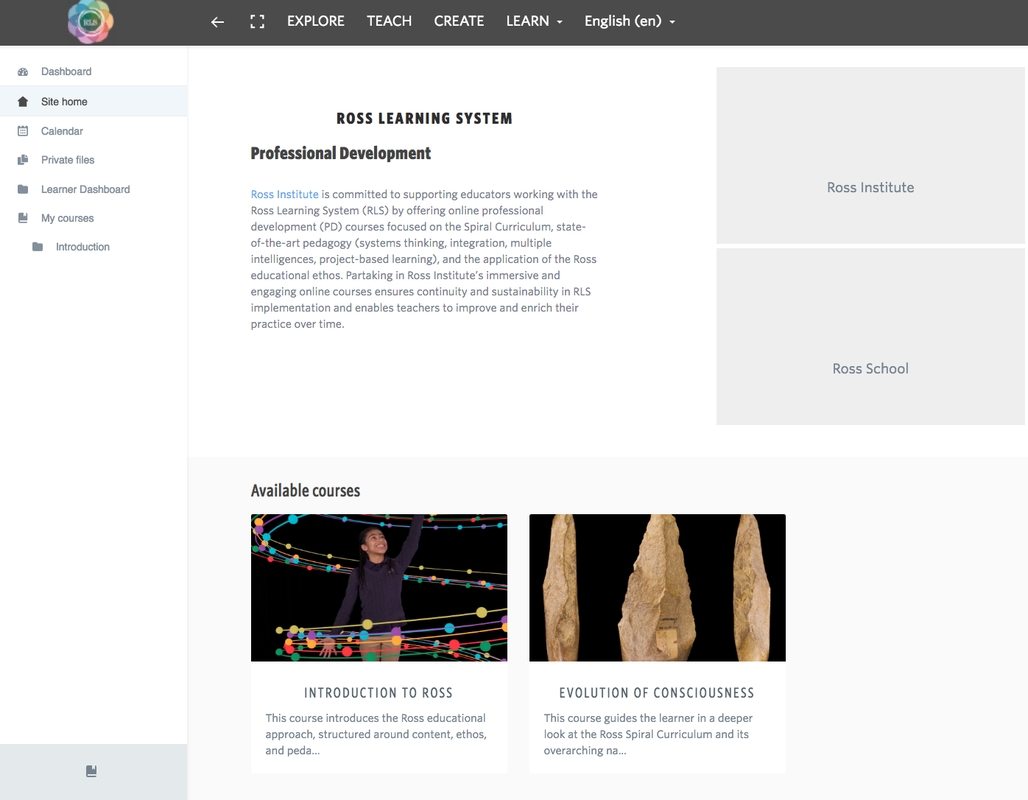Open the Evolution of Consciousness course thumbnail
This screenshot has height=800, width=1028.
(x=657, y=588)
